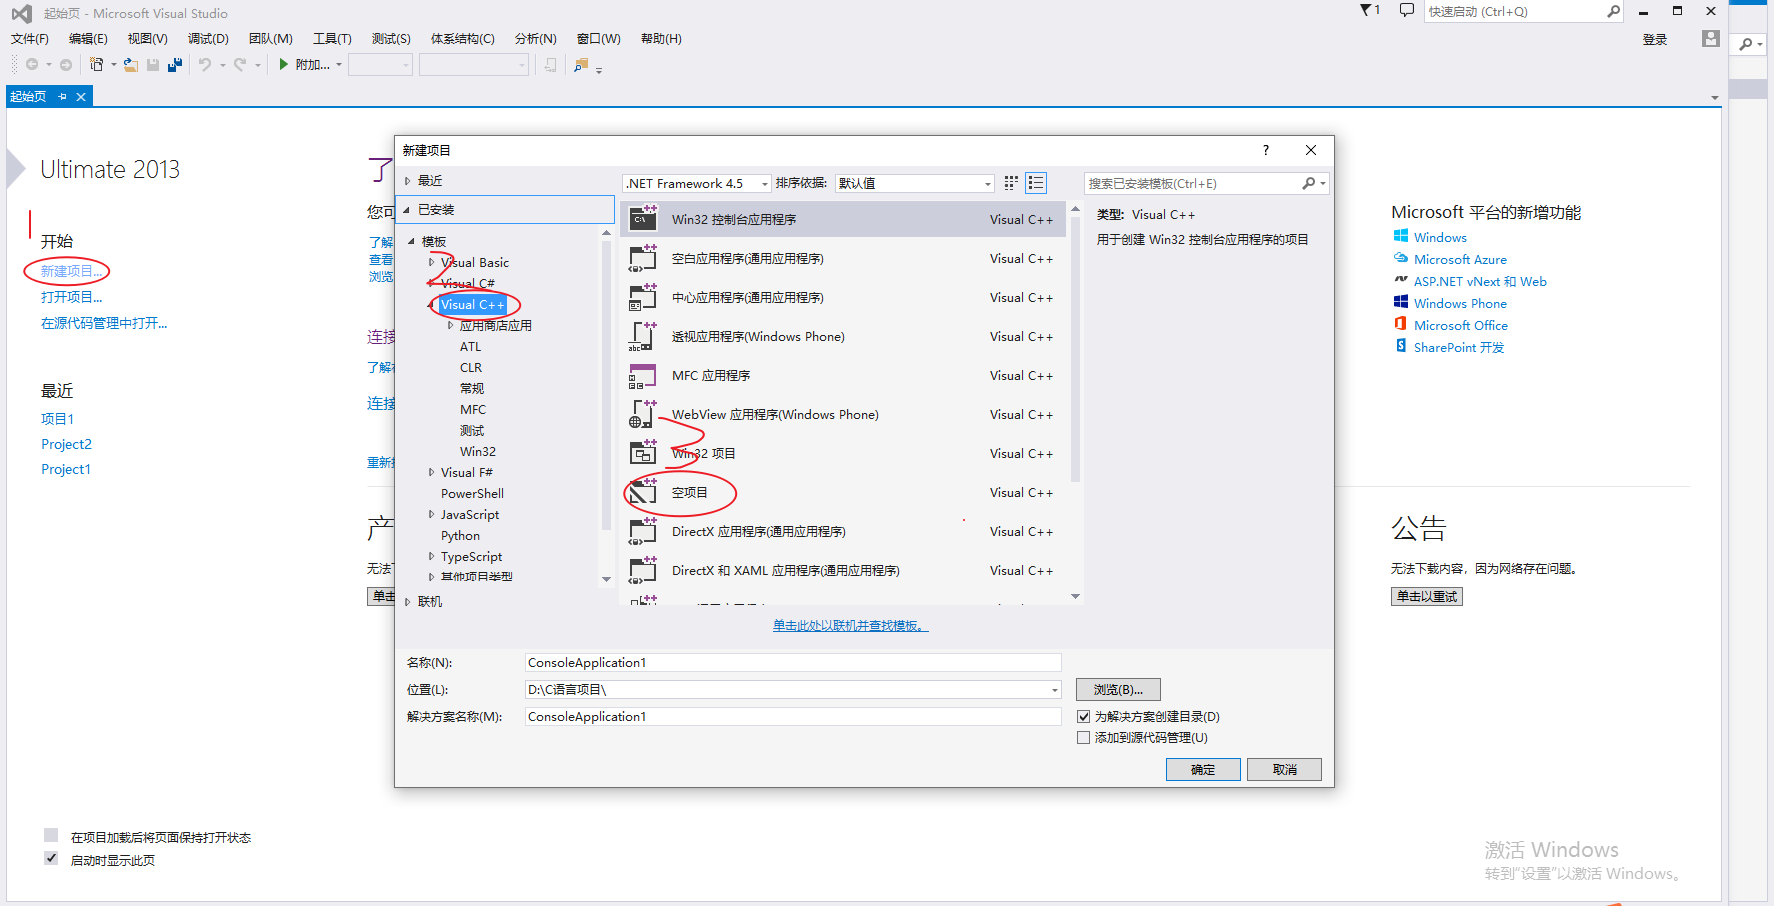Switch template list to small icons view
Screen dimensions: 1774x906
click(1011, 183)
